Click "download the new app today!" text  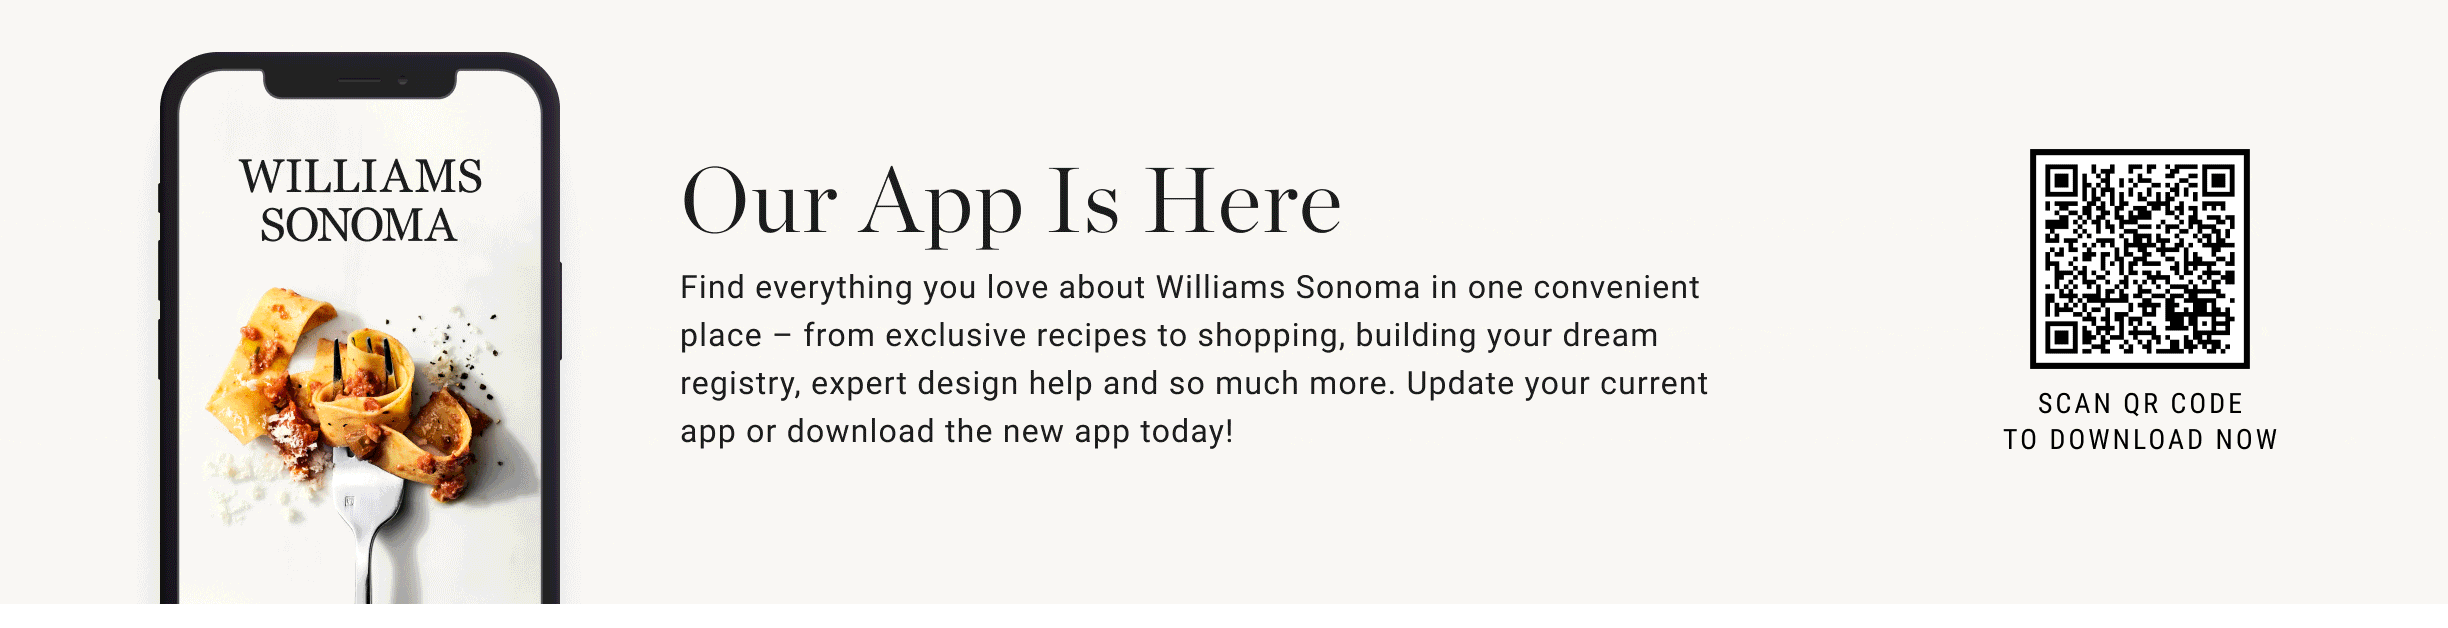[1010, 431]
